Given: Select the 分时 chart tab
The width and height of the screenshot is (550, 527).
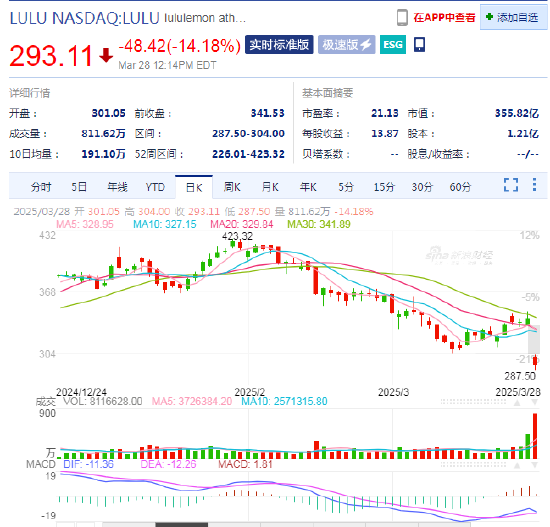Looking at the screenshot, I should pyautogui.click(x=41, y=187).
